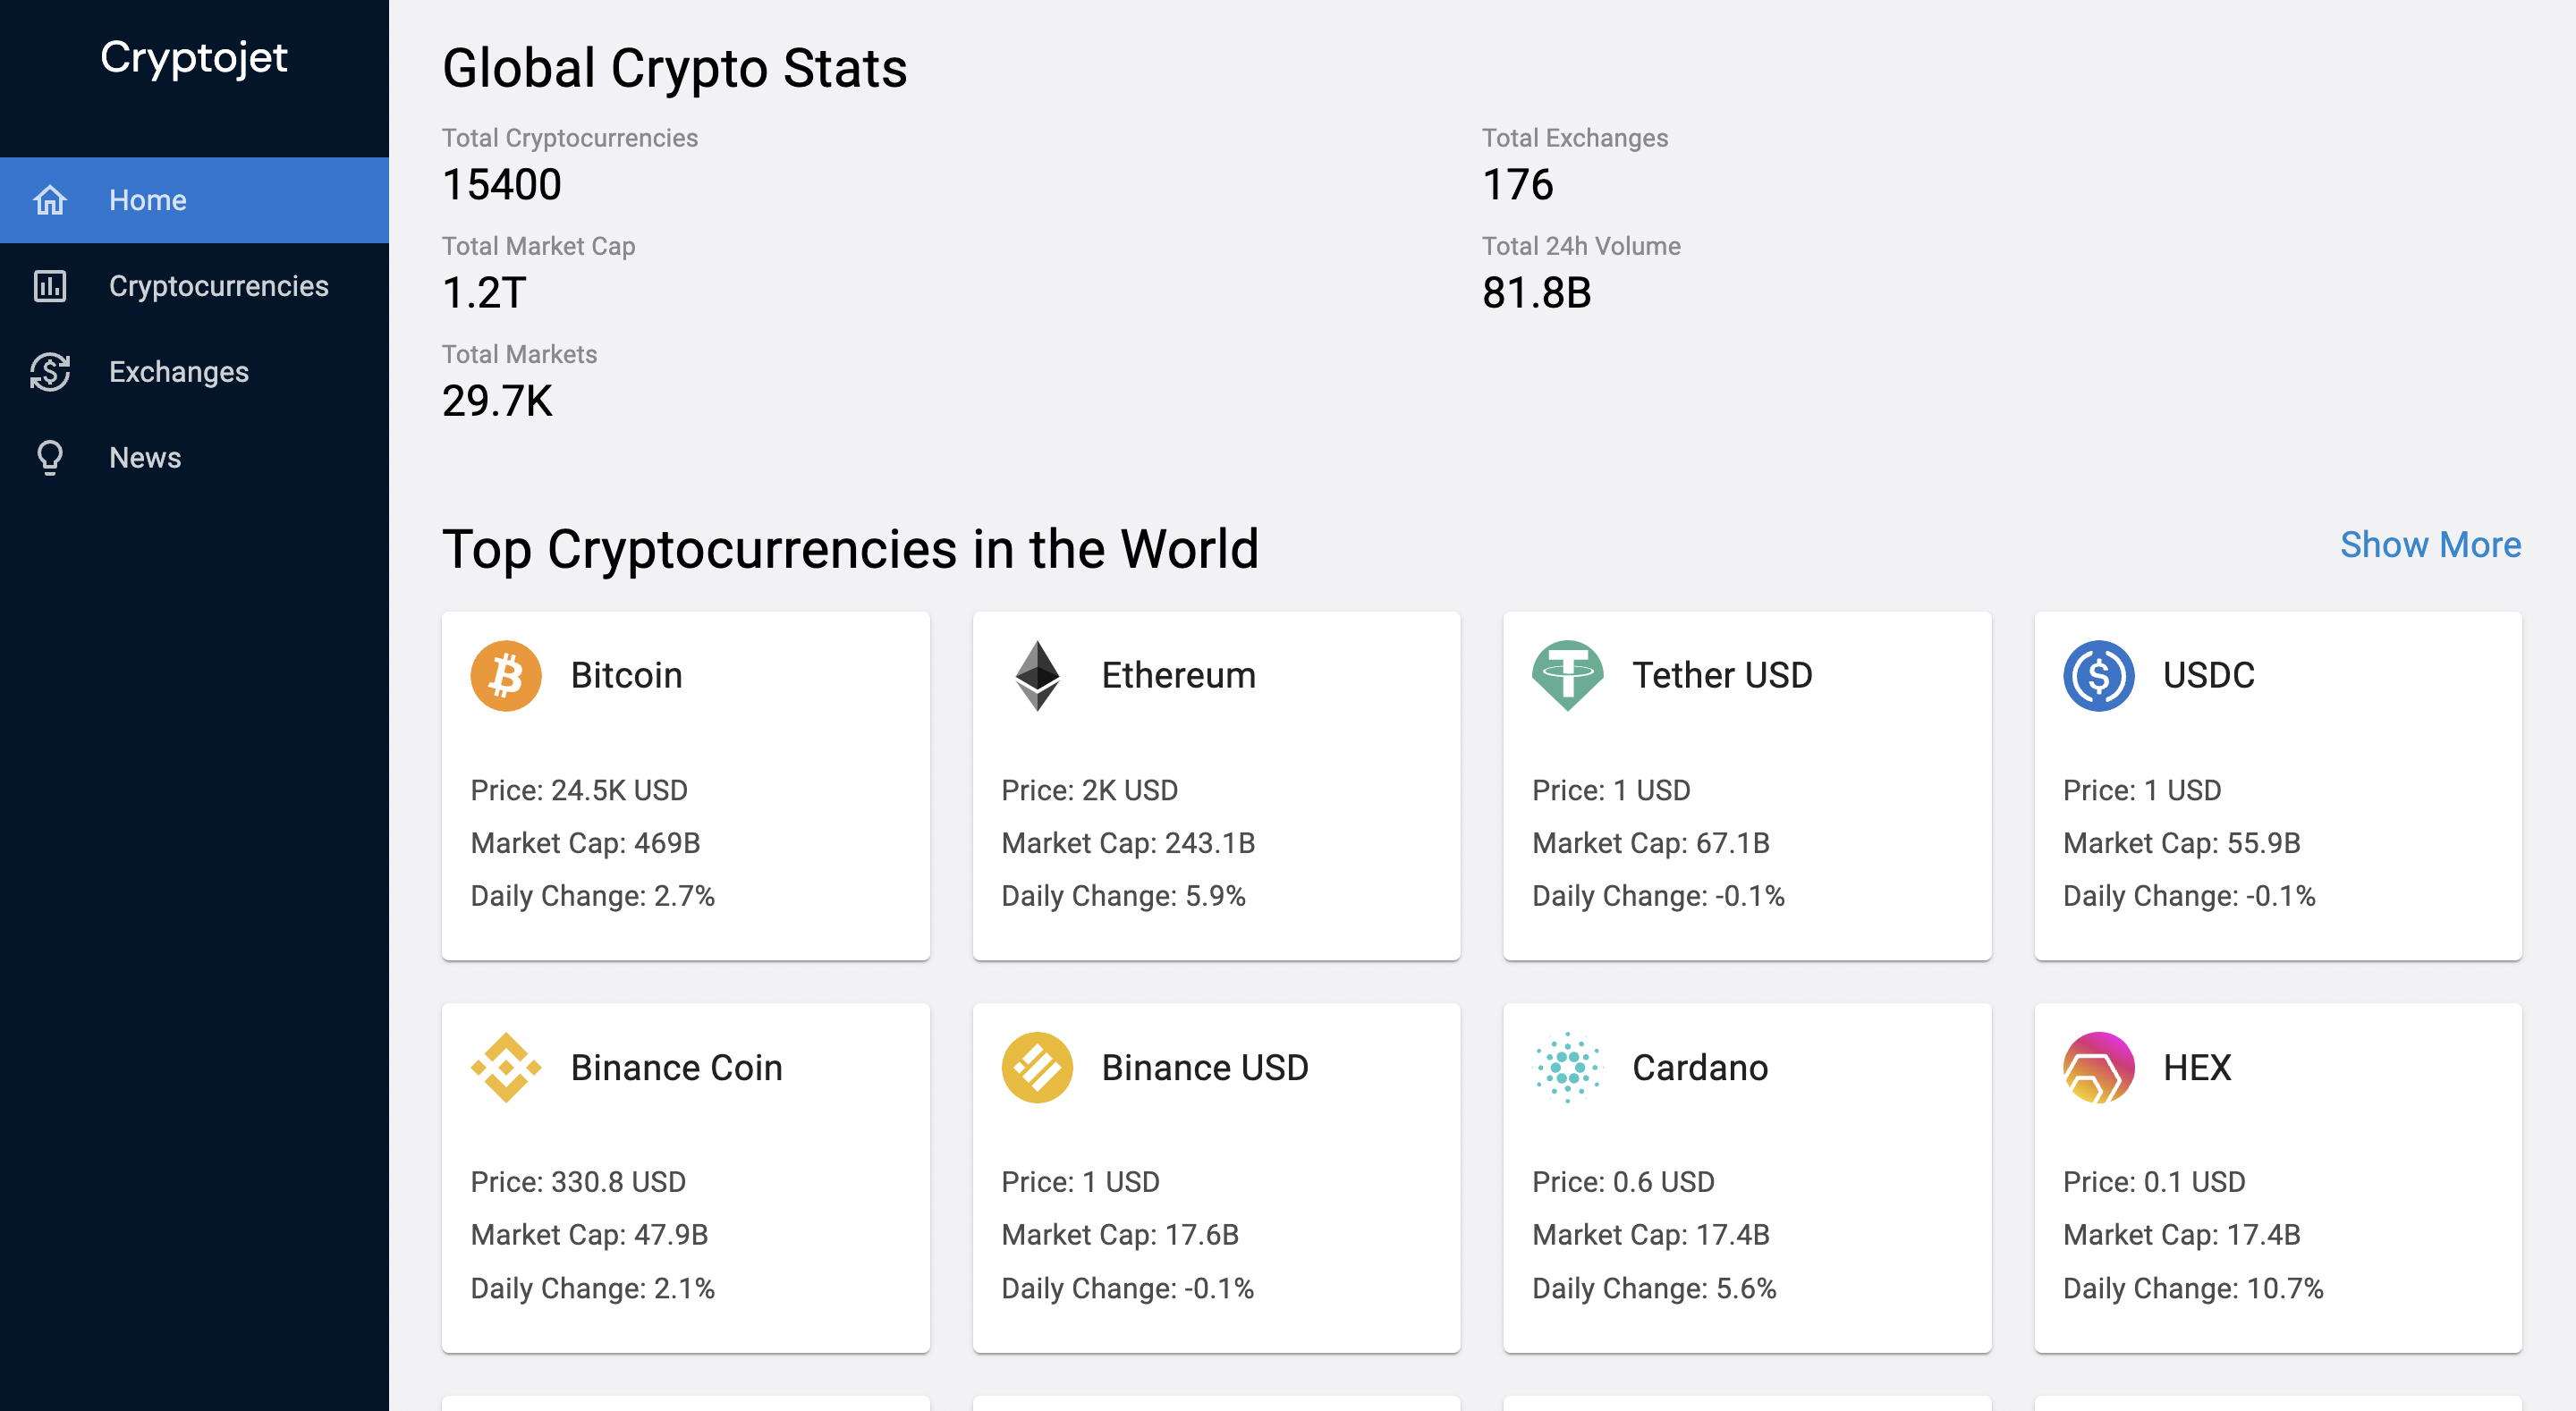Open the Cryptocurrencies sidebar menu item
2576x1411 pixels.
[x=218, y=286]
